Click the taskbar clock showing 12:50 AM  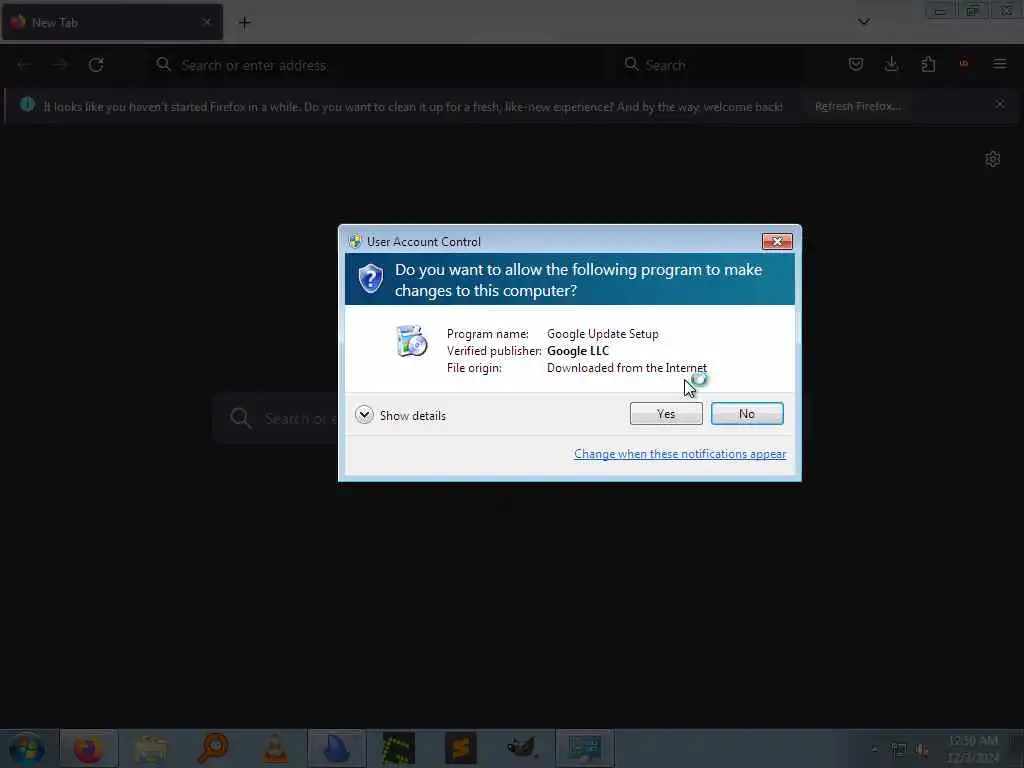click(973, 749)
